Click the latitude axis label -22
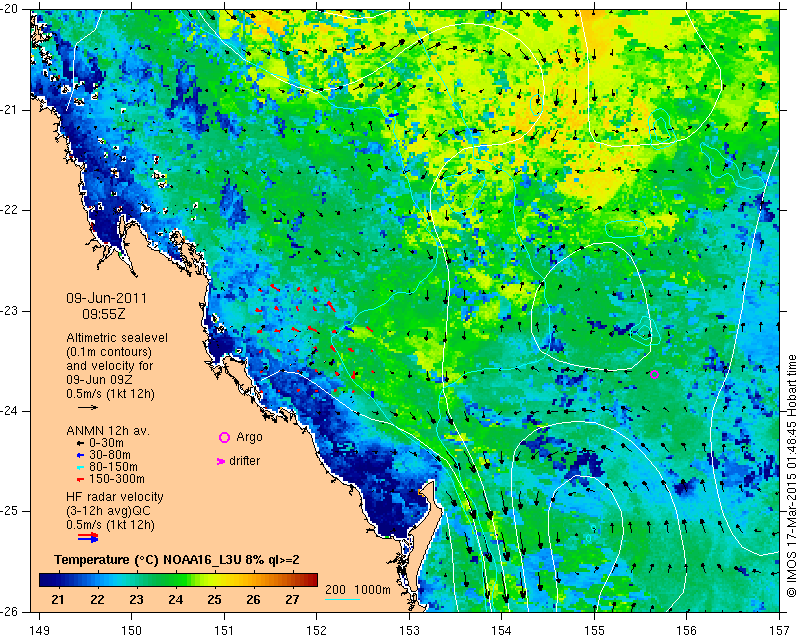 pyautogui.click(x=9, y=210)
